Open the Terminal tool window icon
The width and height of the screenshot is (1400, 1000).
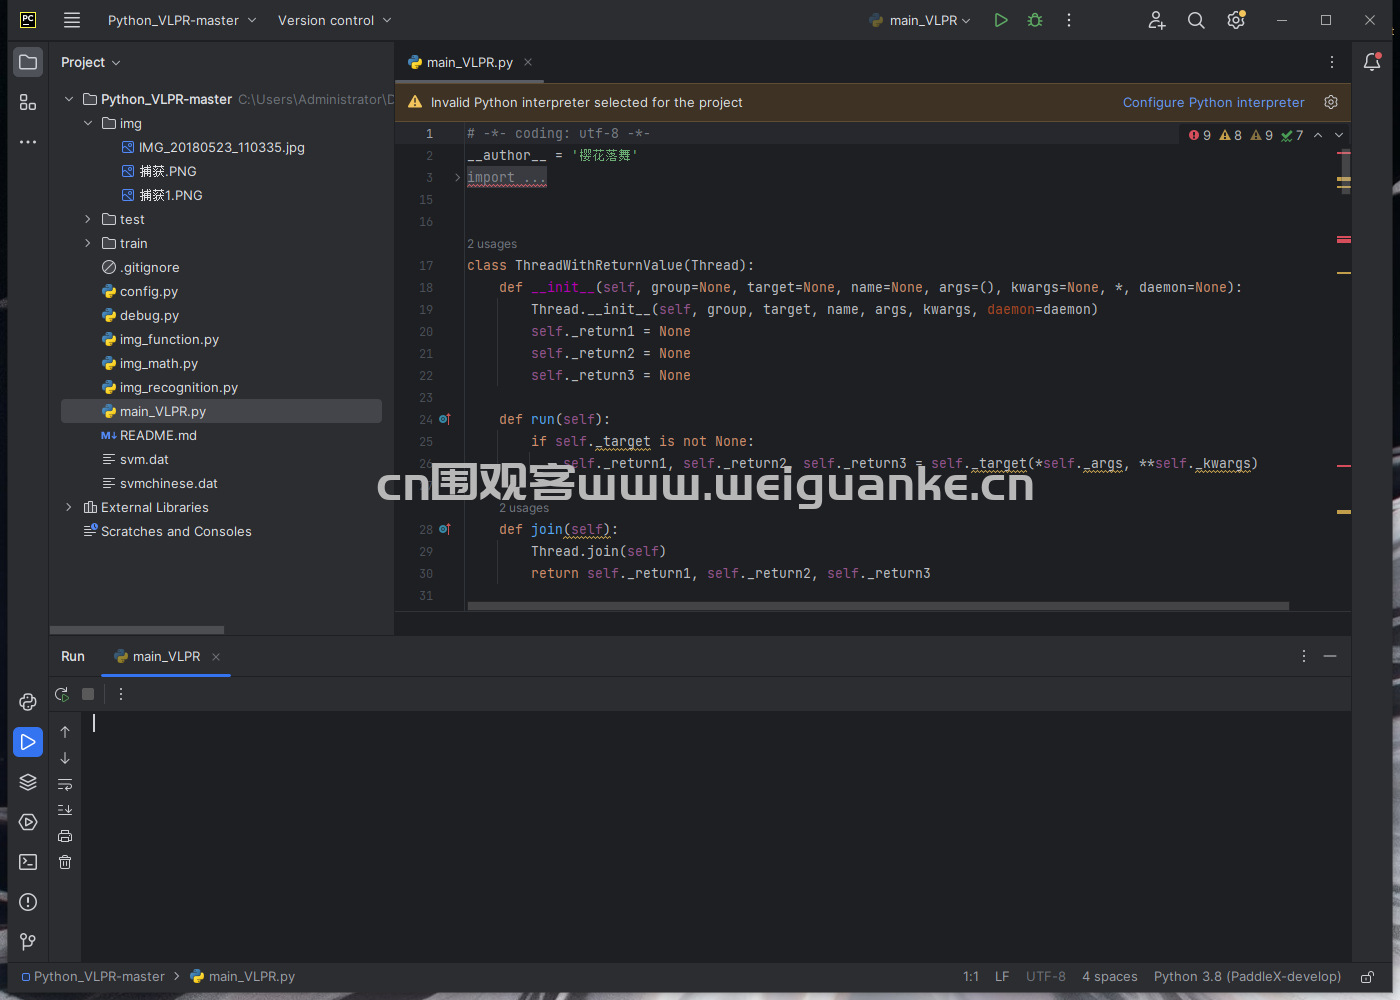click(28, 862)
